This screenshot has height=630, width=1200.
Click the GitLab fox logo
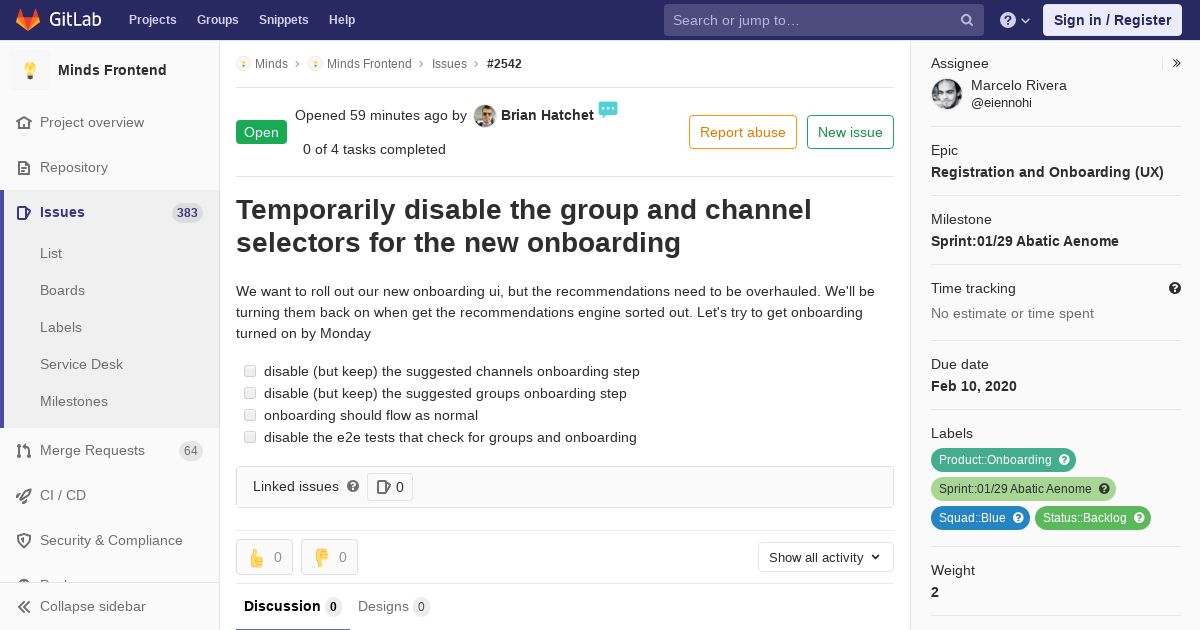(x=28, y=20)
